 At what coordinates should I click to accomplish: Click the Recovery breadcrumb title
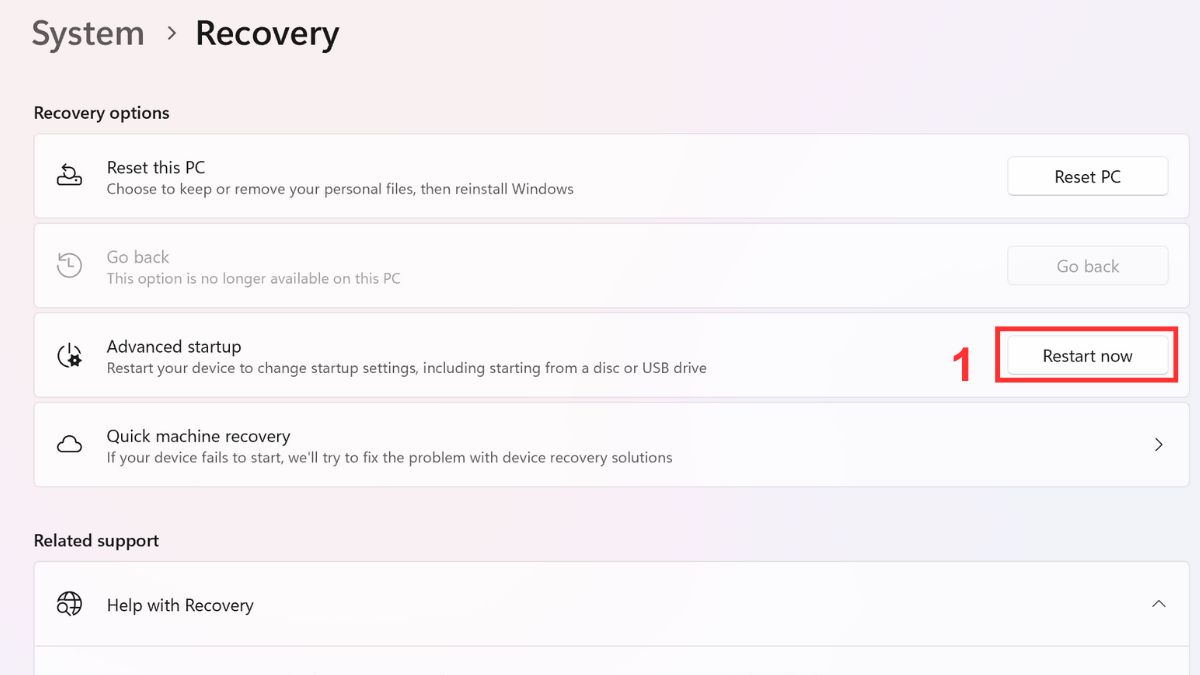tap(267, 33)
